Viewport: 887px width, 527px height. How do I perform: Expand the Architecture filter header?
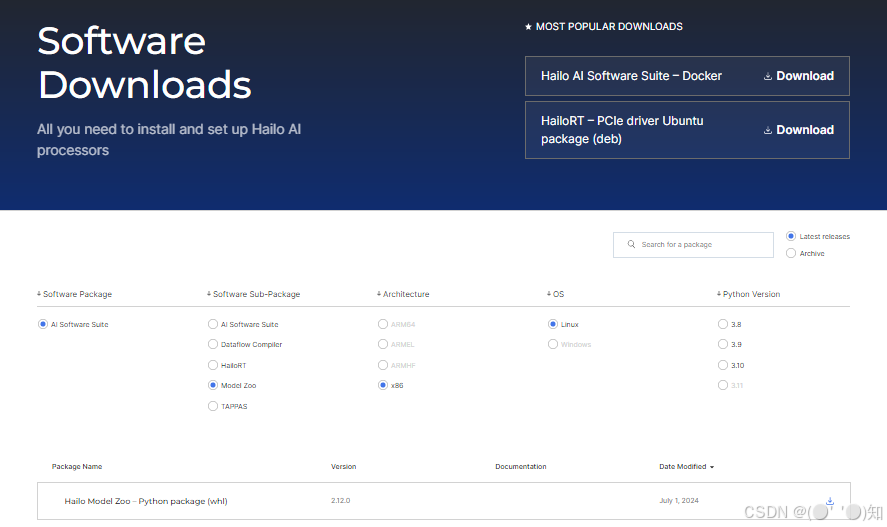point(403,294)
